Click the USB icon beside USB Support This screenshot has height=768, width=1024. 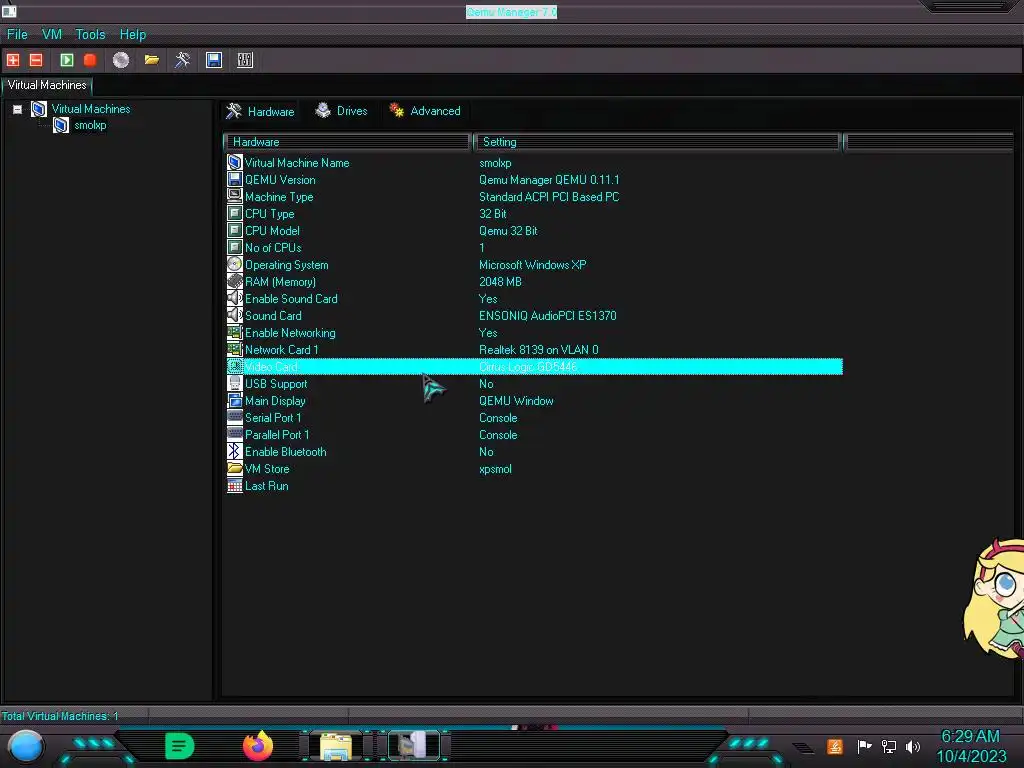234,383
